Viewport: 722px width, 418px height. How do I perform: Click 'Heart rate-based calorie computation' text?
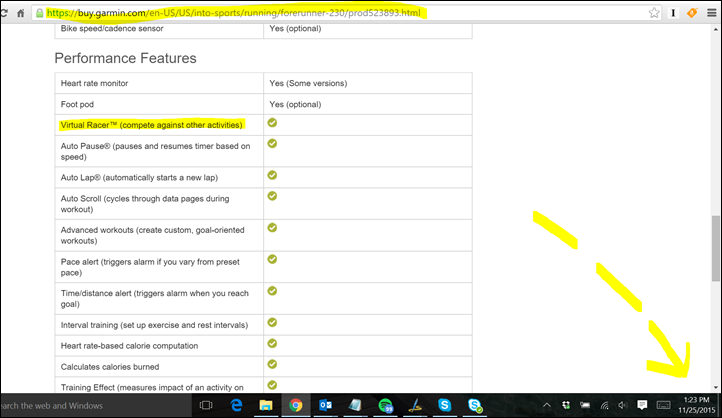click(x=129, y=346)
